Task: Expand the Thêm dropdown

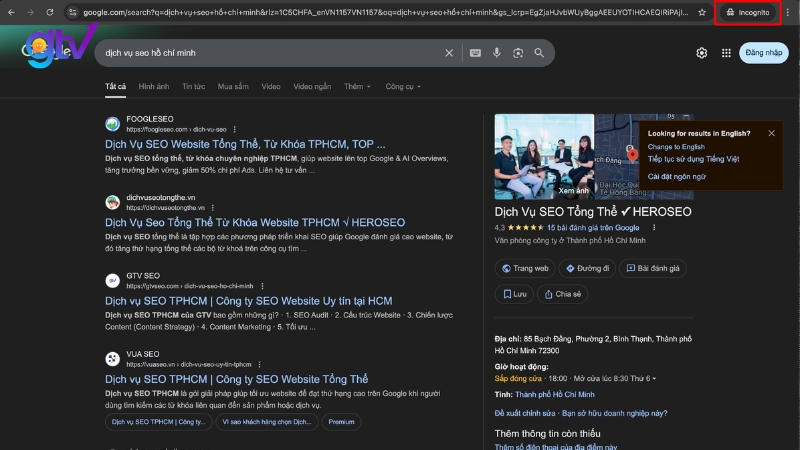Action: 357,87
